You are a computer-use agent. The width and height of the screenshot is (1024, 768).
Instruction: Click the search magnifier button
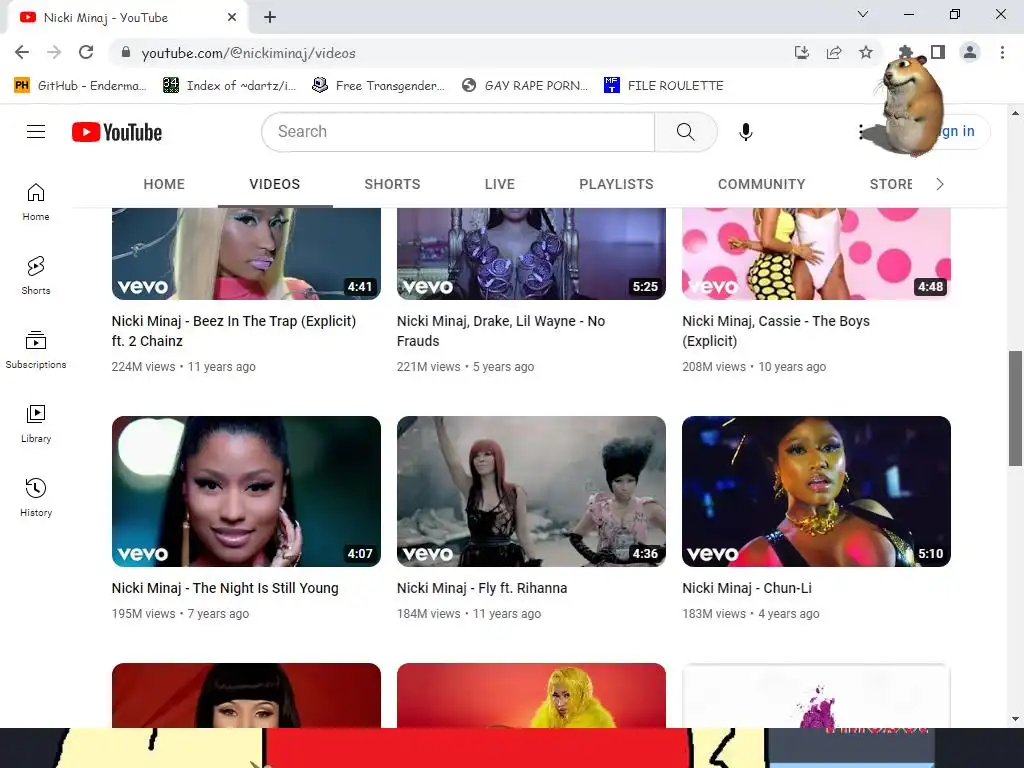pyautogui.click(x=686, y=132)
